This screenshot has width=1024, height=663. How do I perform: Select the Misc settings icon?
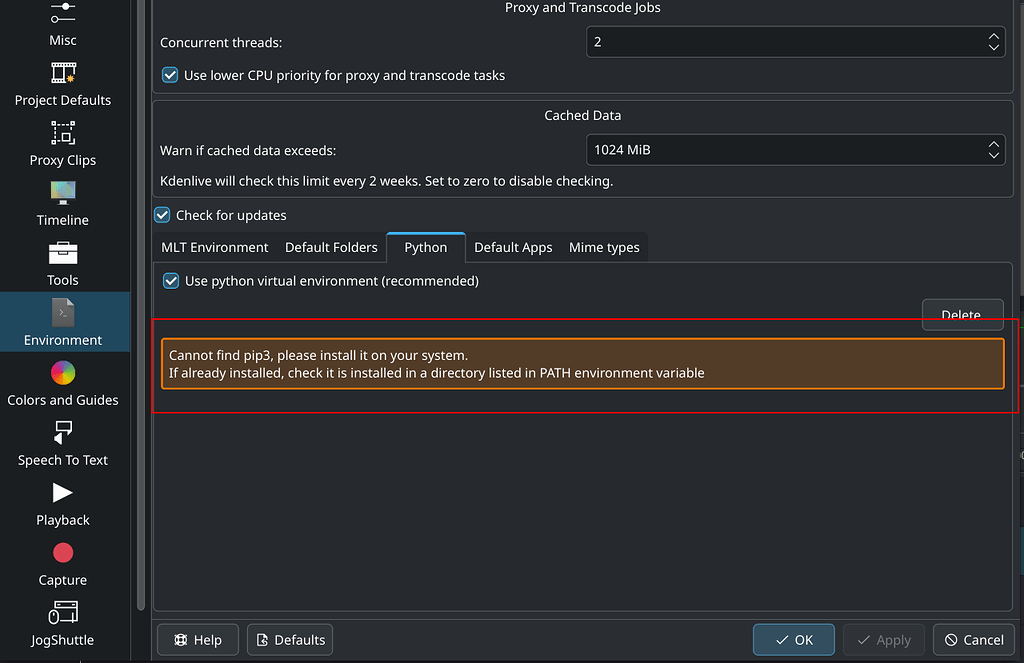click(x=62, y=12)
